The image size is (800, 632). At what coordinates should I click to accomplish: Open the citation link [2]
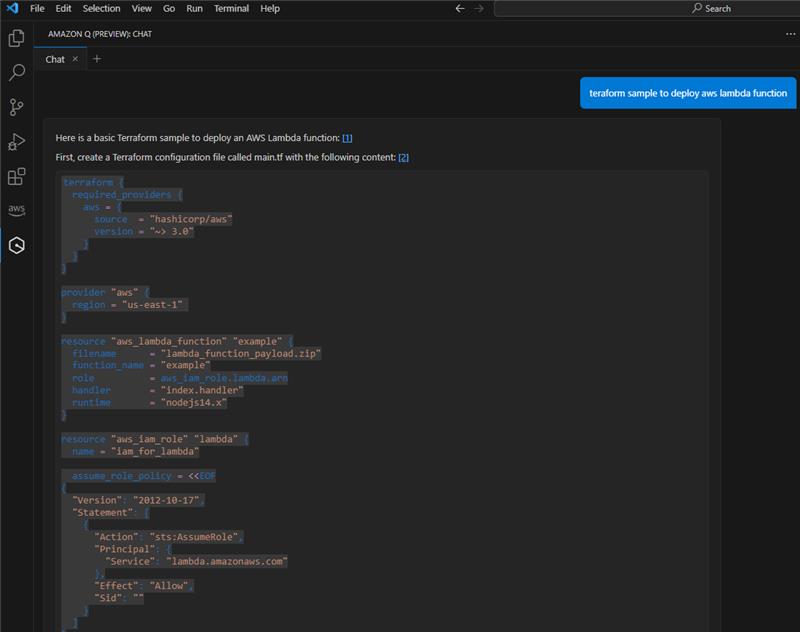click(x=403, y=157)
